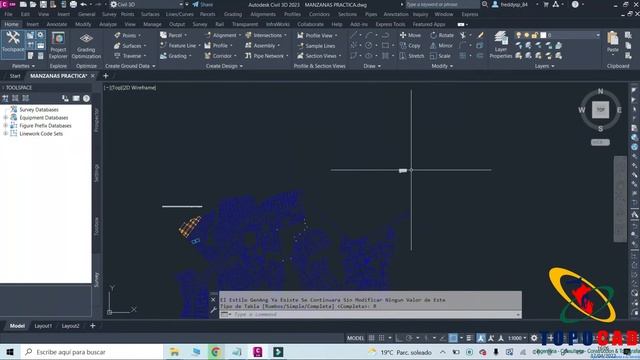Image resolution: width=640 pixels, height=360 pixels.
Task: Open the layer name dropdown list
Action: 598,36
